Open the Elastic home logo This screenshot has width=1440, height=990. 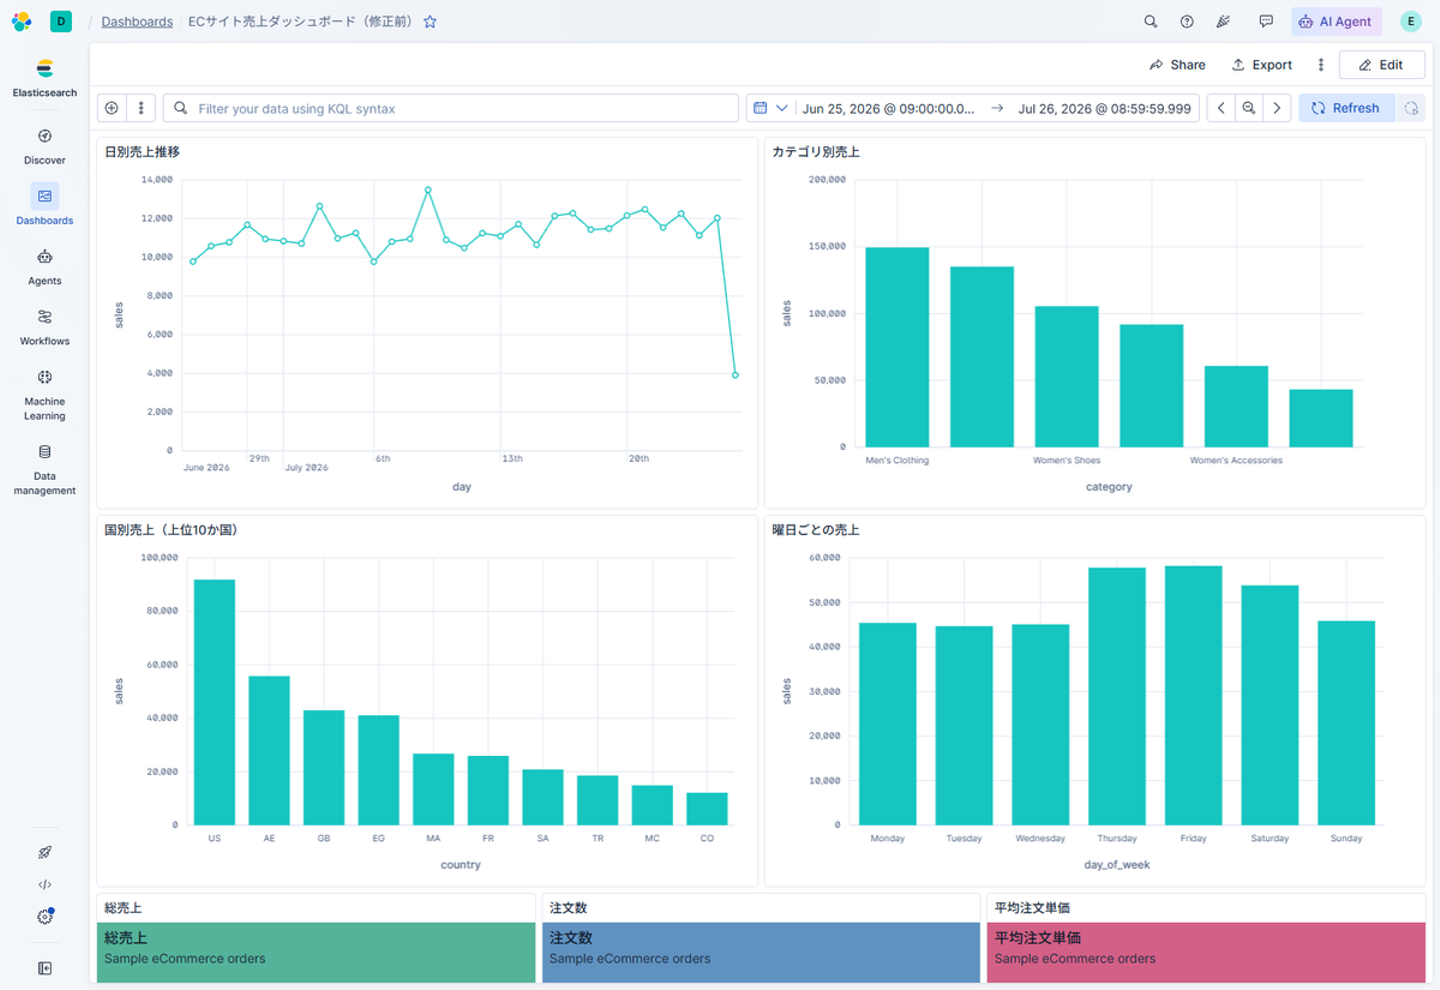[21, 21]
